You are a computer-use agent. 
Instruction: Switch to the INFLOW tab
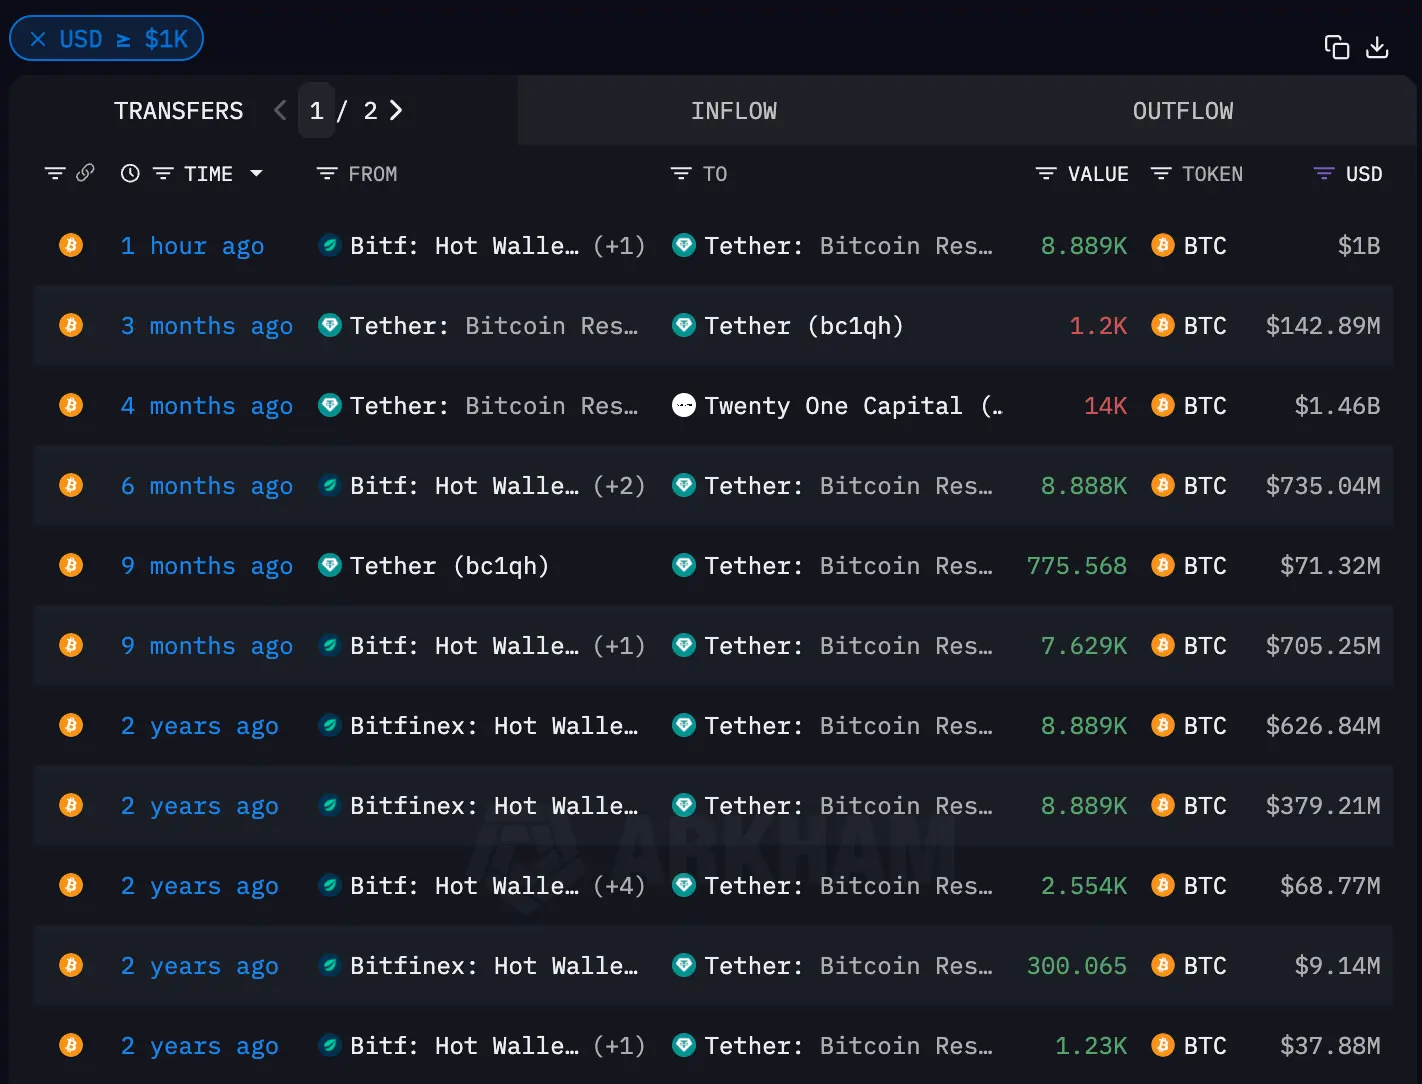(733, 111)
